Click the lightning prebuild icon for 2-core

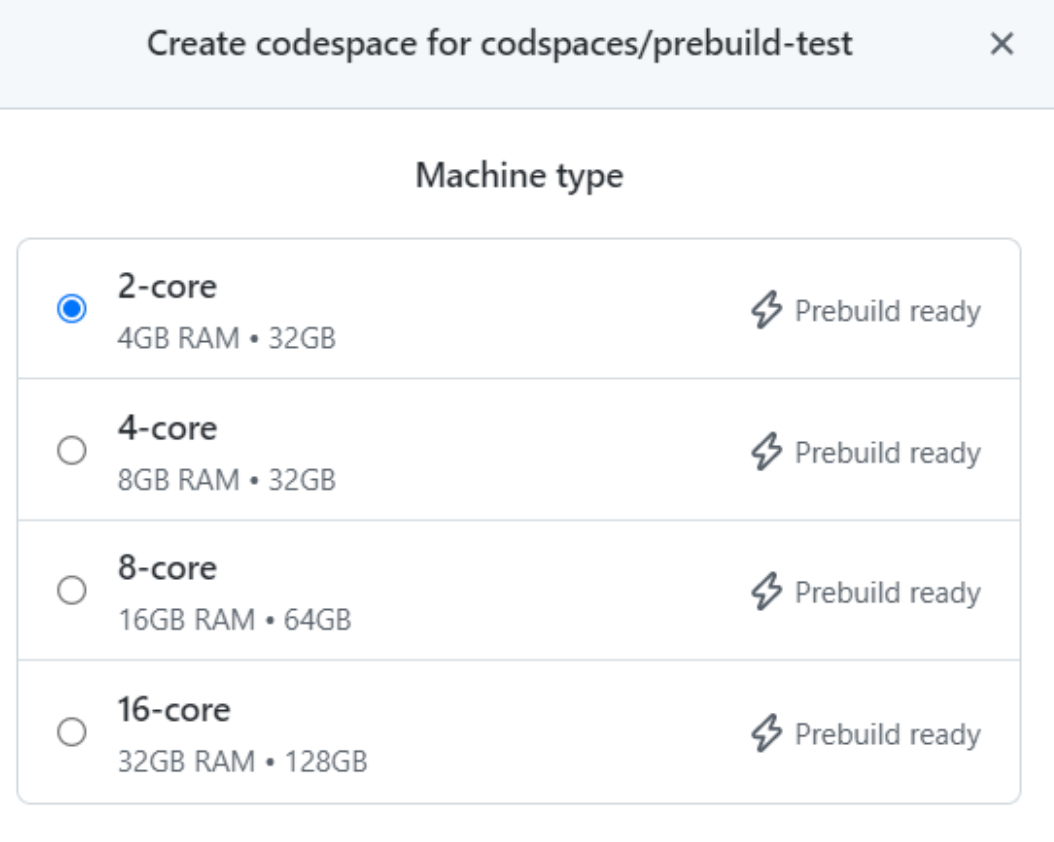point(765,311)
